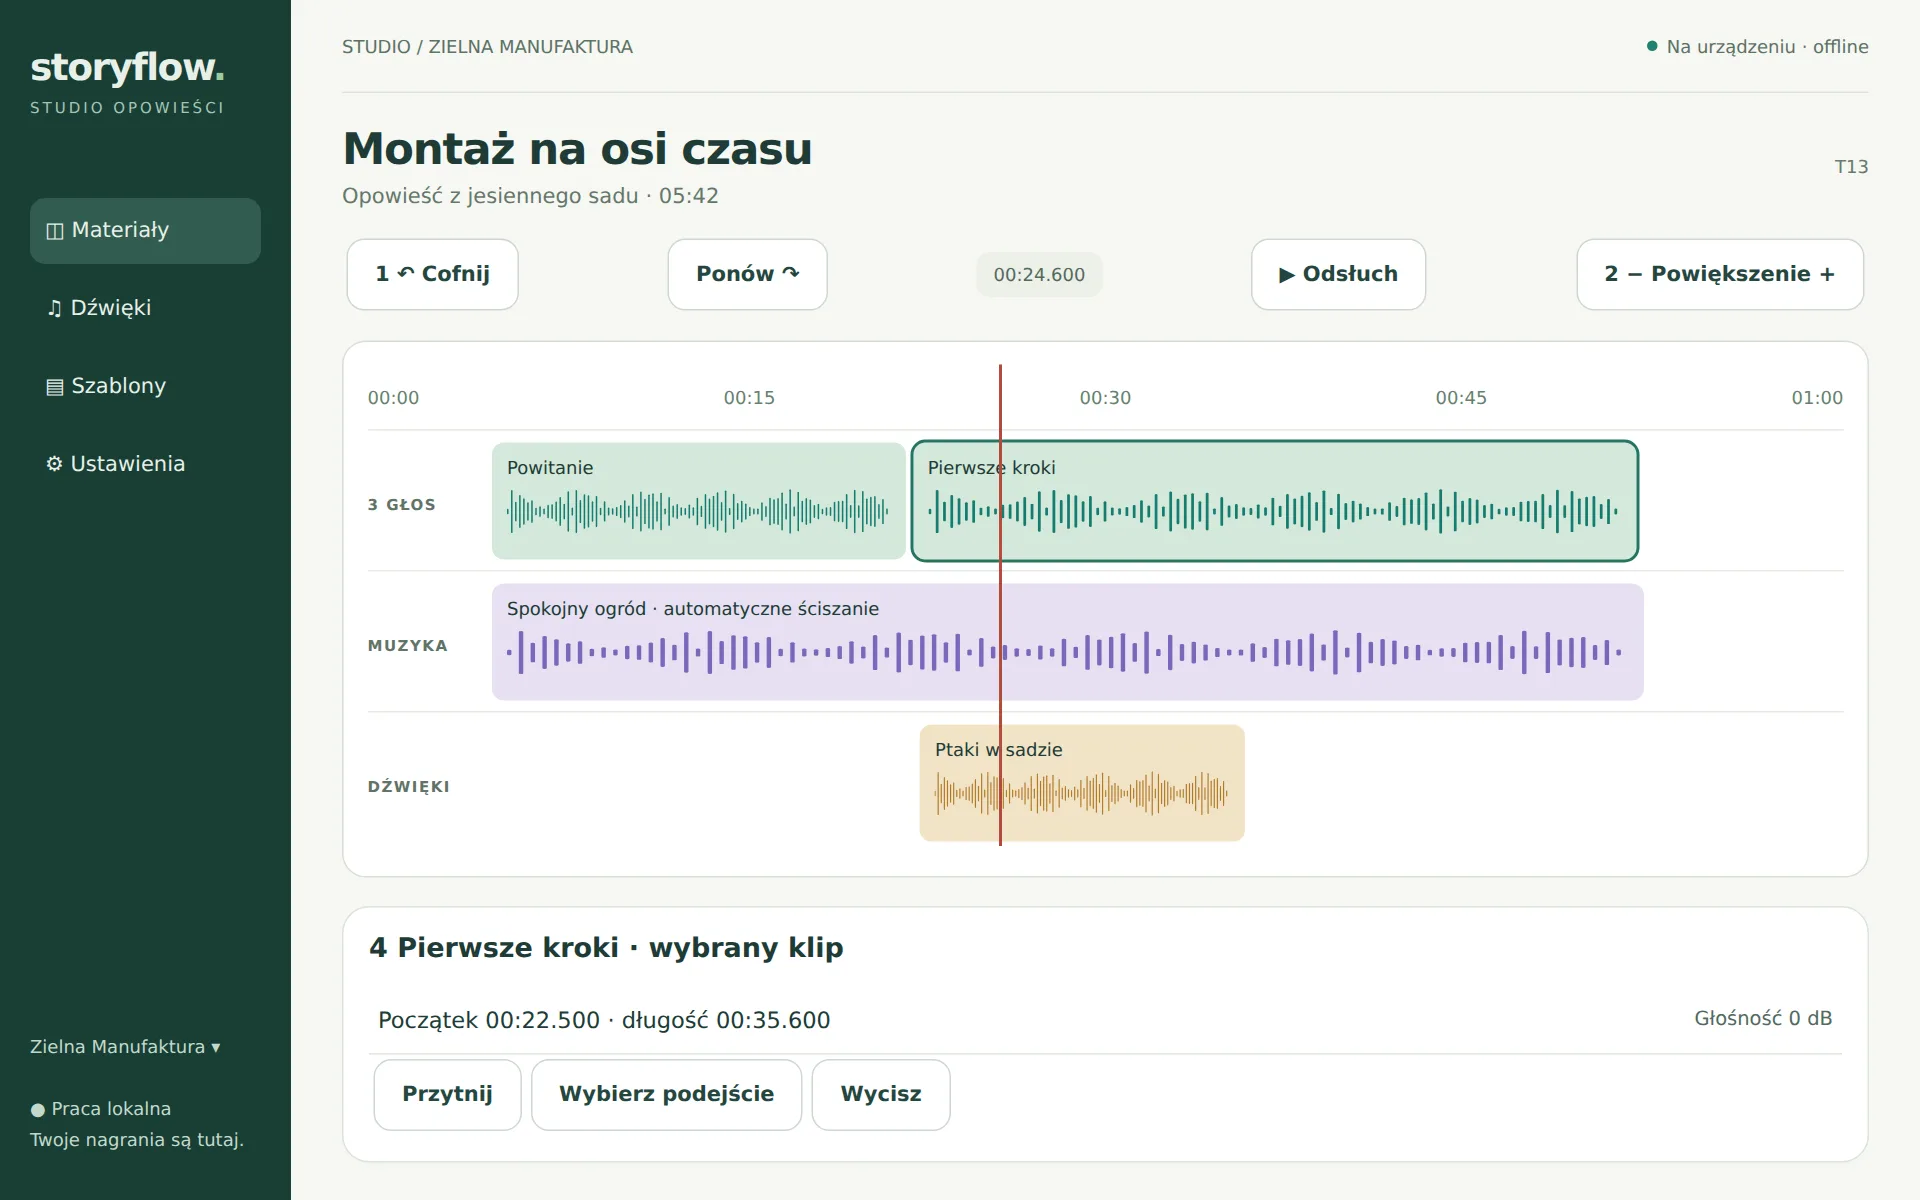Click the Pierwsze kroki wybrany klip heading
Screen dimensions: 1920x1200
click(x=606, y=948)
